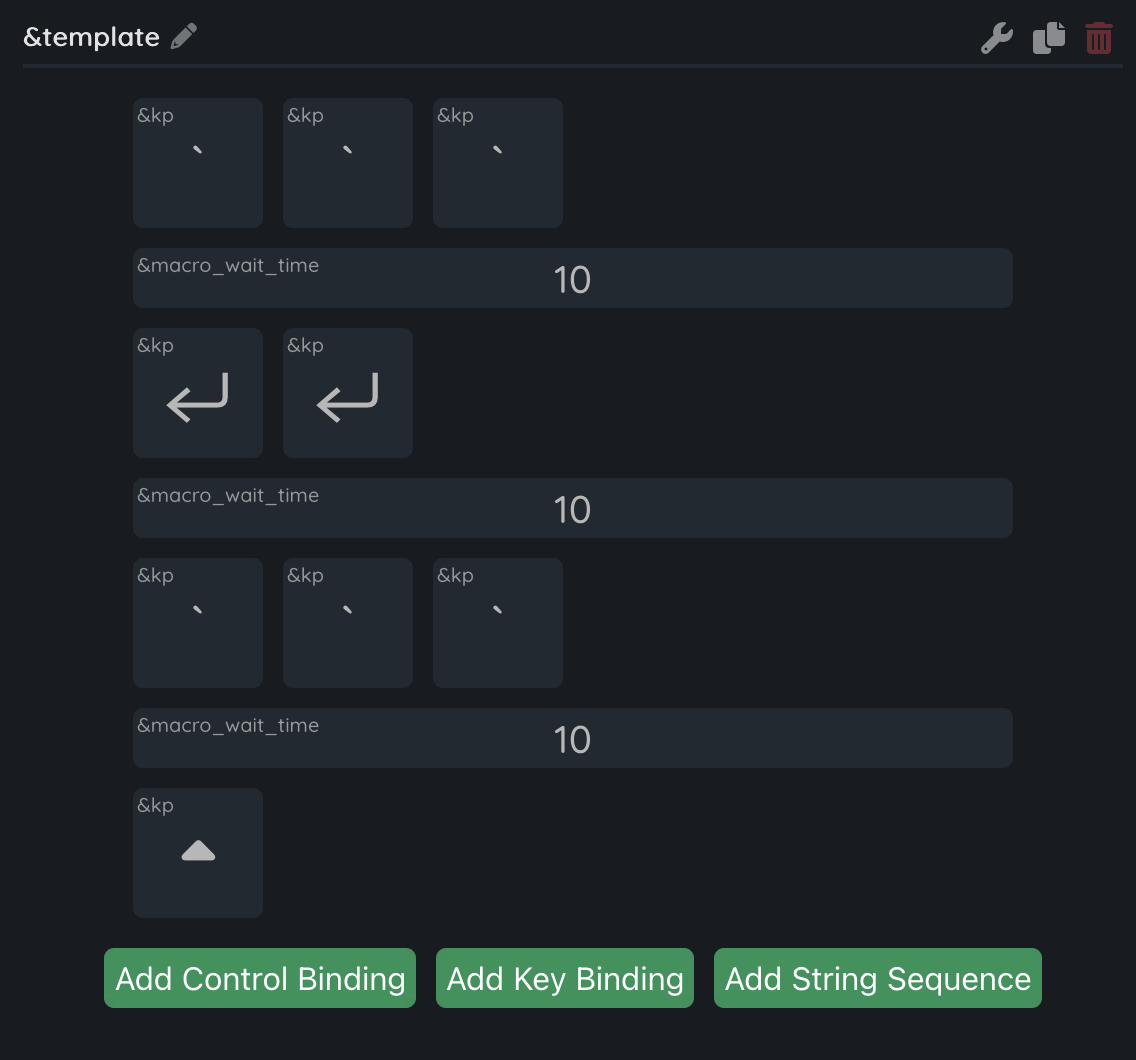Select the third backtick key in top row
1136x1060 pixels.
point(498,163)
